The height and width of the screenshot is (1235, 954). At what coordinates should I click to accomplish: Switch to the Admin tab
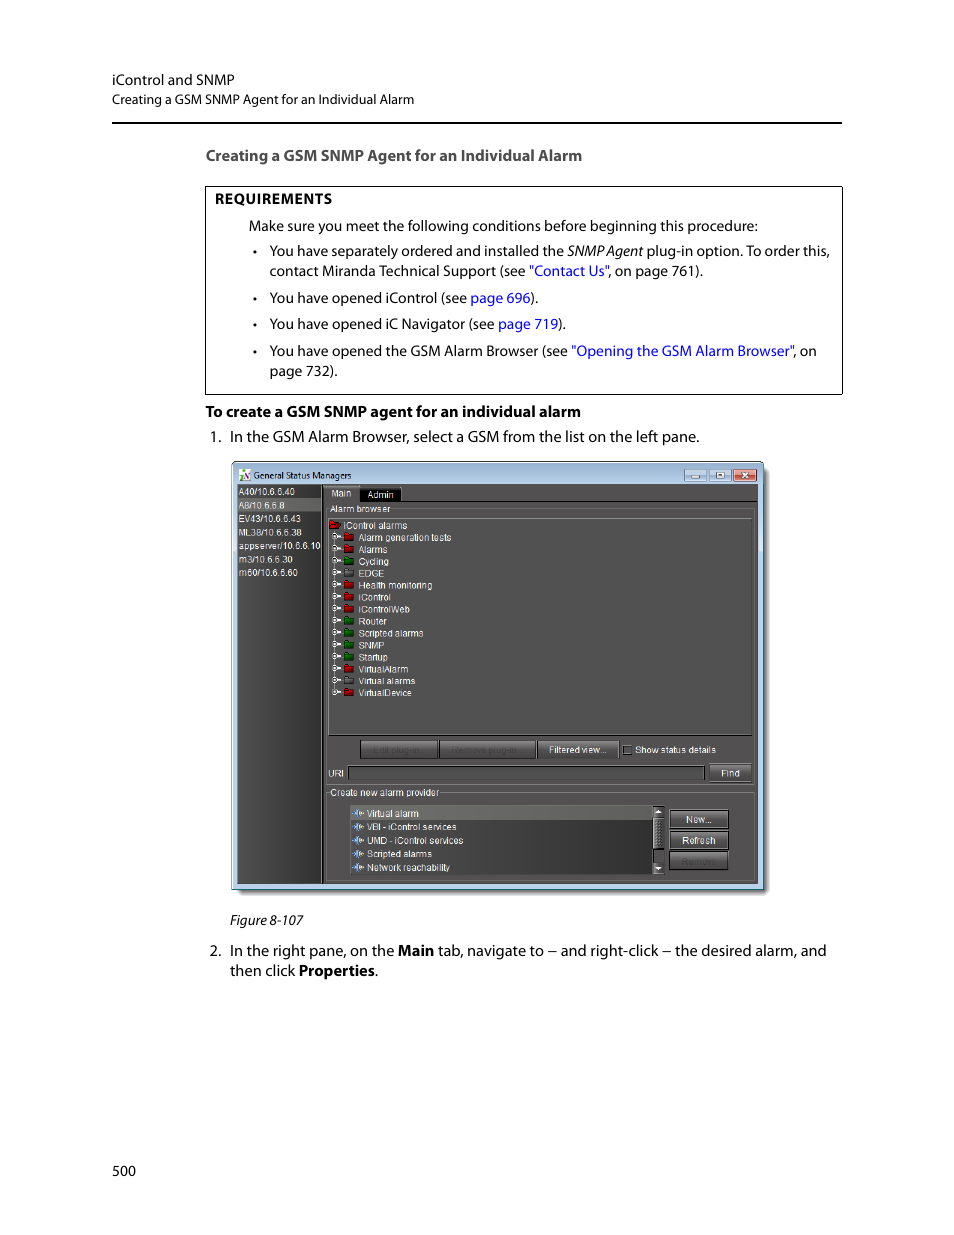pyautogui.click(x=380, y=495)
